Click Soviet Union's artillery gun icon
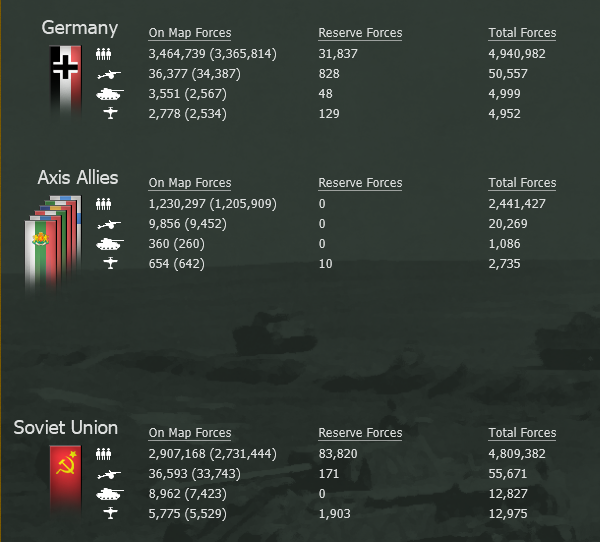 coord(109,474)
